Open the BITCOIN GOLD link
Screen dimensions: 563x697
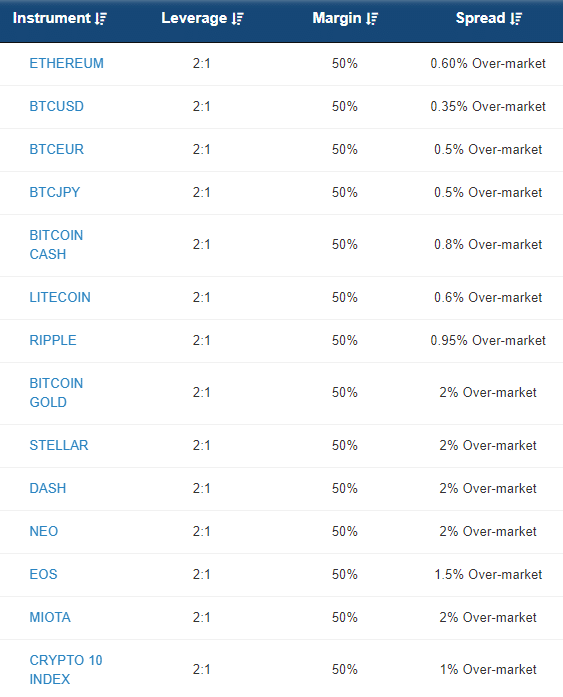(x=56, y=393)
